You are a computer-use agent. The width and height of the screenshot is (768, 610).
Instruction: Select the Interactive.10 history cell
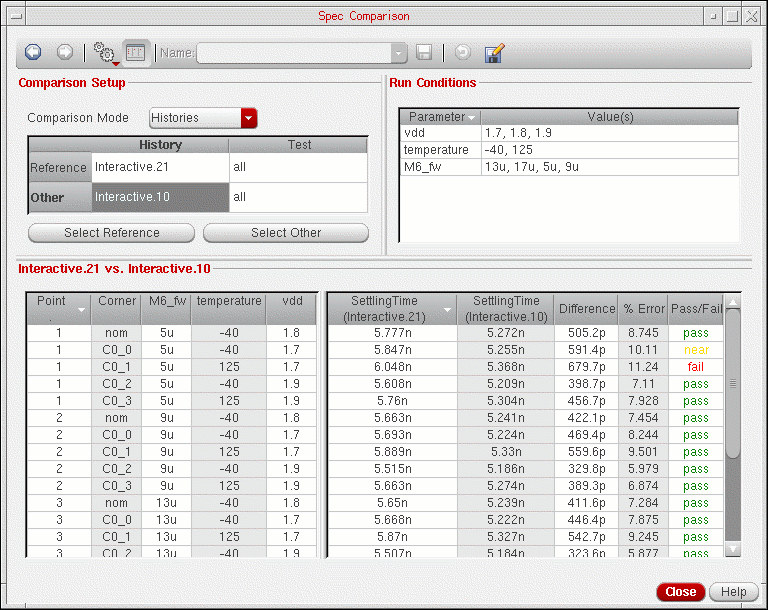pos(160,197)
